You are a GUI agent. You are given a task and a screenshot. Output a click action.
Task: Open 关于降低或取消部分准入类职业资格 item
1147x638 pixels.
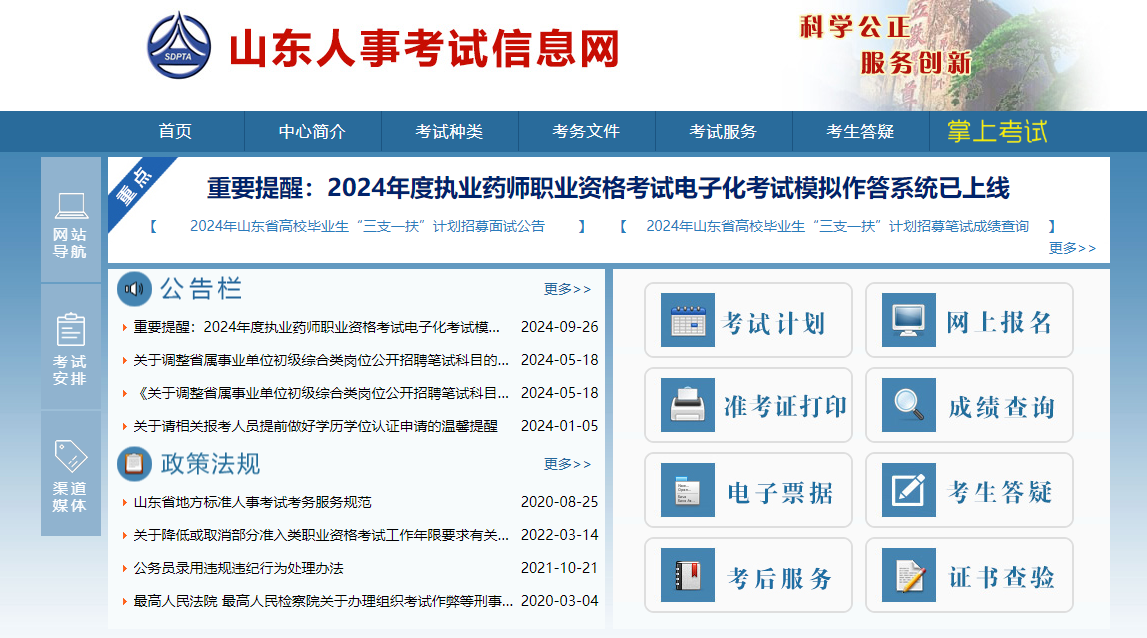pos(321,535)
